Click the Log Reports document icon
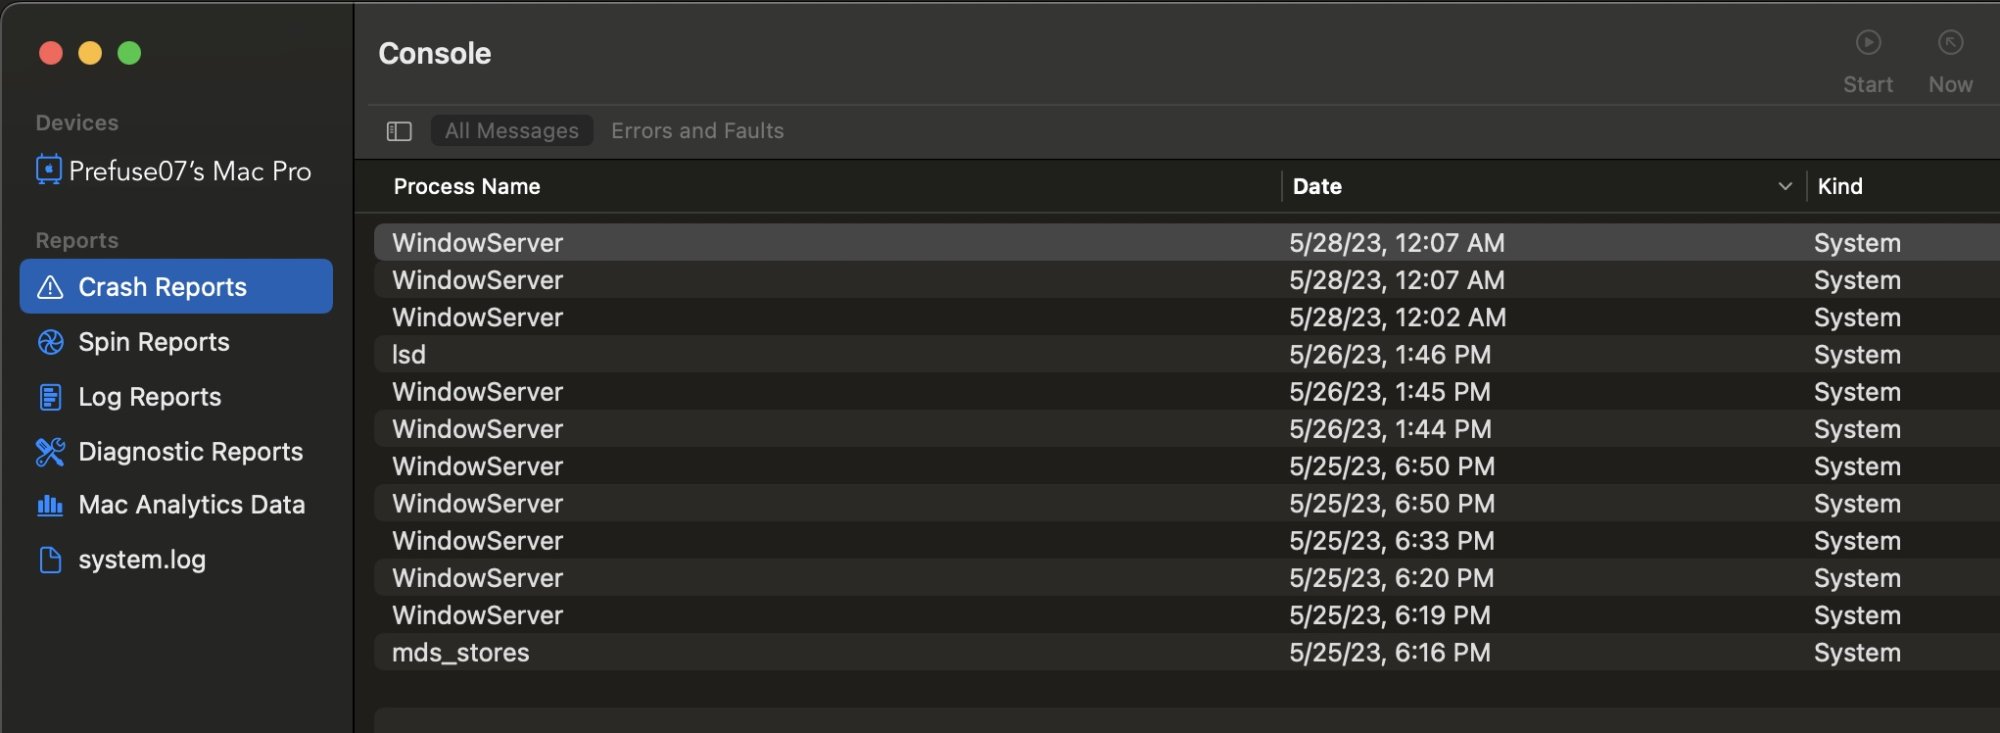Image resolution: width=2000 pixels, height=733 pixels. [x=50, y=397]
